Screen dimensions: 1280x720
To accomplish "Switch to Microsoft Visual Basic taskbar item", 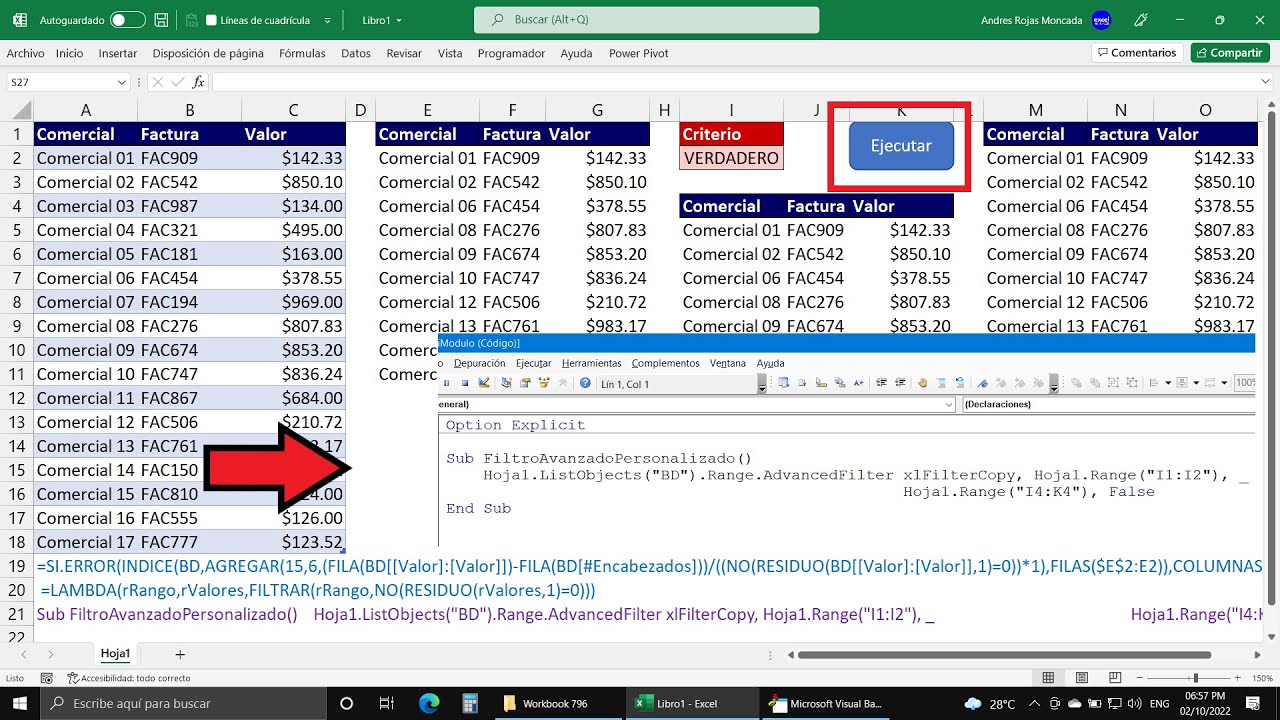I will click(x=826, y=703).
